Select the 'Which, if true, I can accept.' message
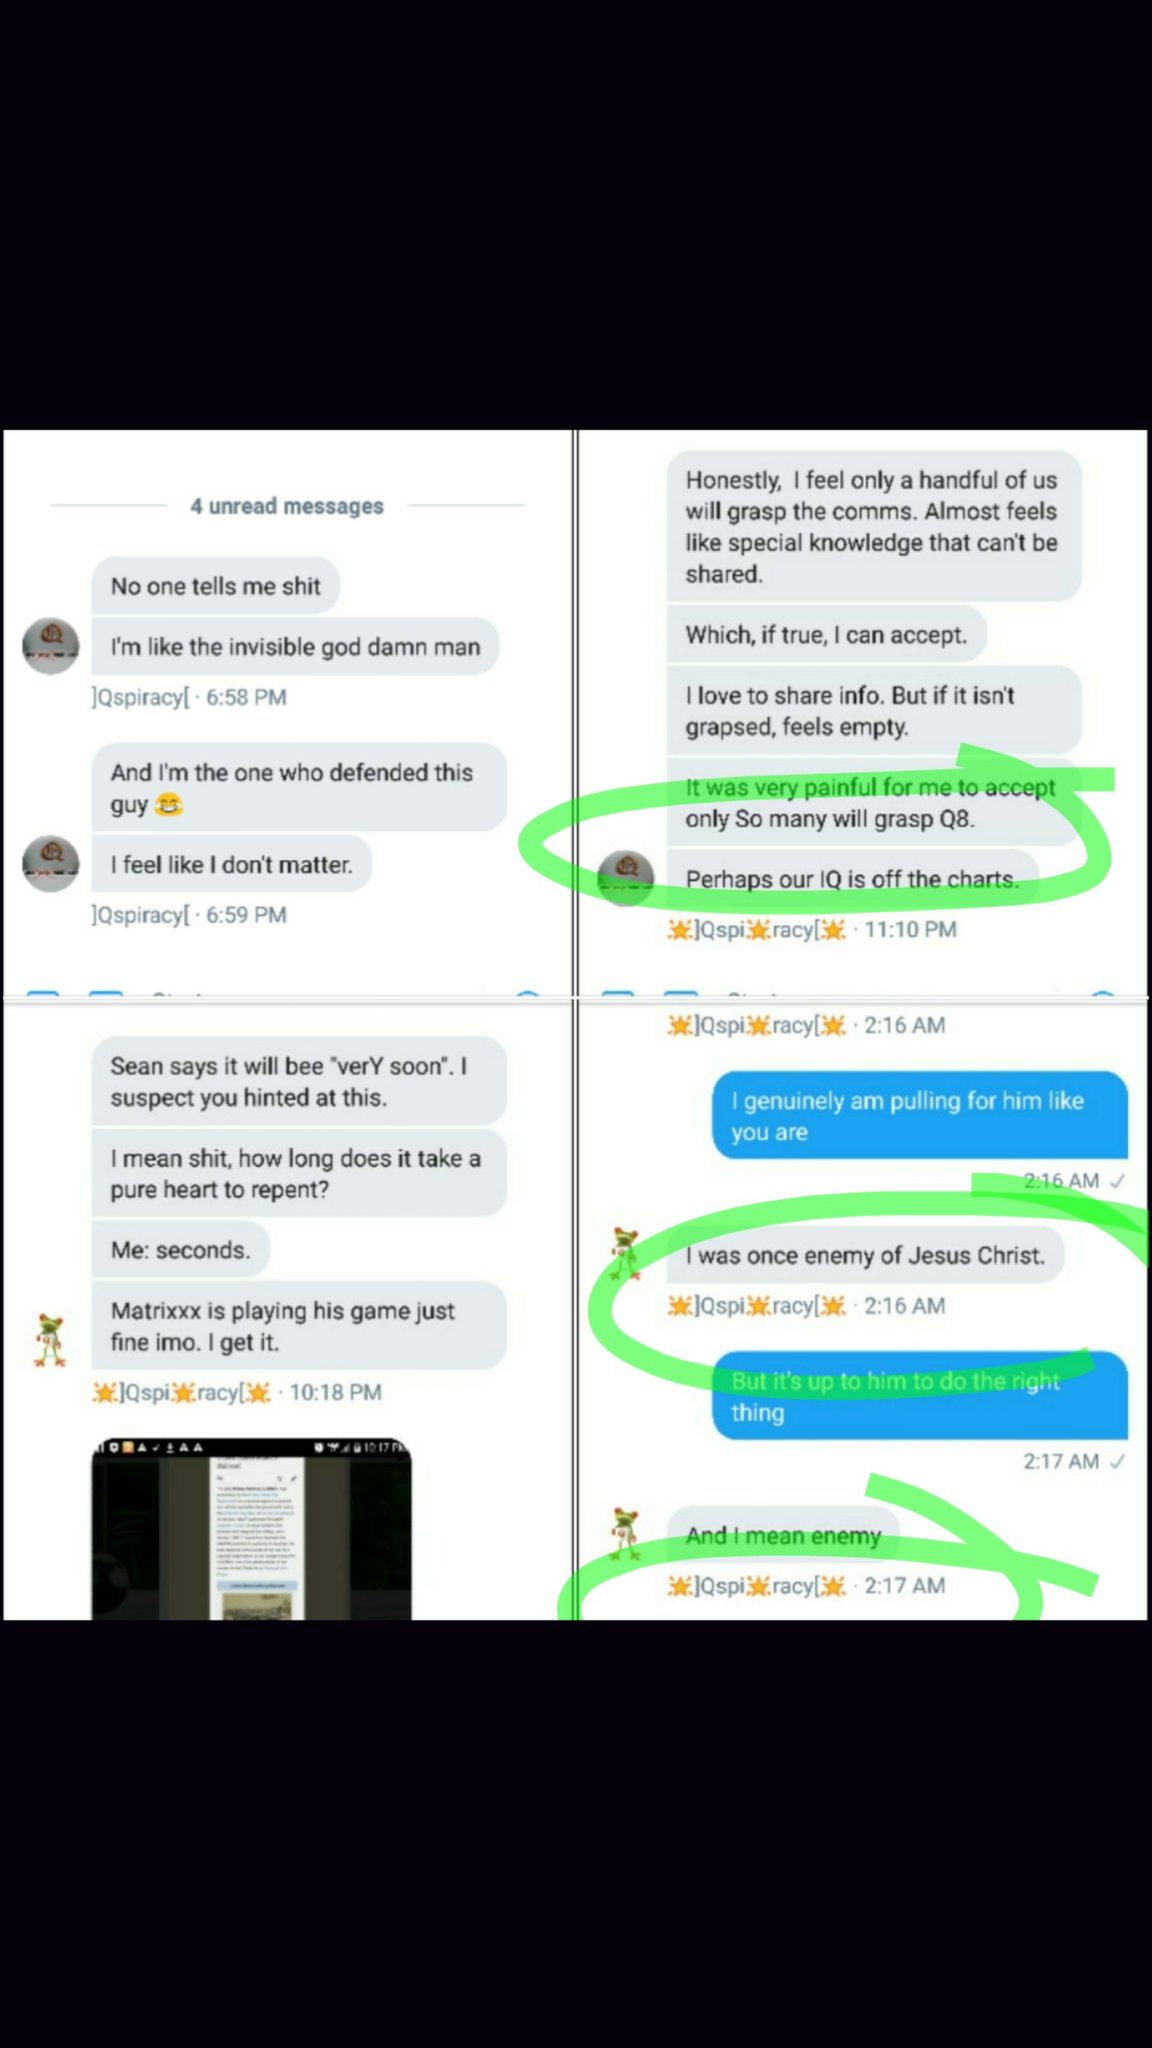Screen dimensions: 1152x2048 [x=826, y=635]
